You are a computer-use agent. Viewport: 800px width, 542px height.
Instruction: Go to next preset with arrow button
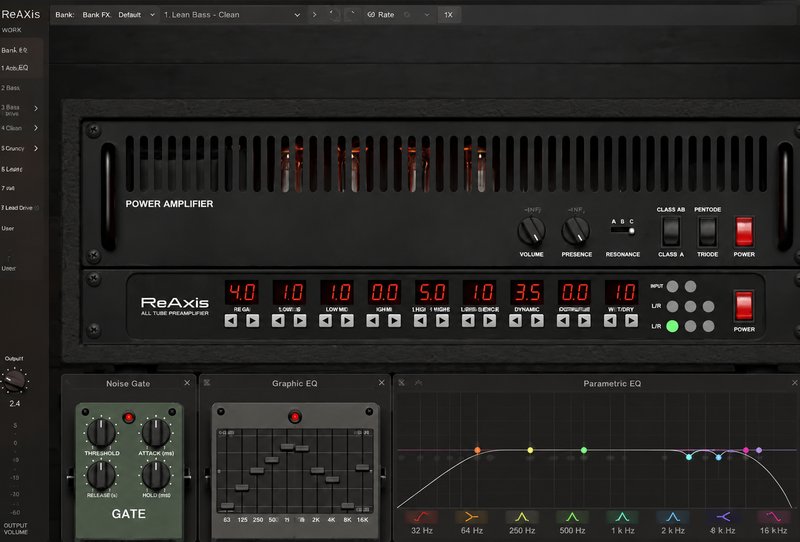314,15
